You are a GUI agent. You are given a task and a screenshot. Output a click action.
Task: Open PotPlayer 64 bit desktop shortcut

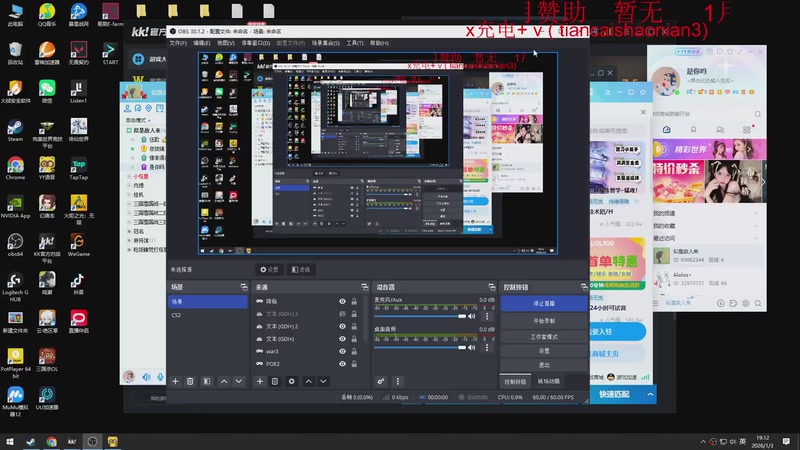[15, 363]
